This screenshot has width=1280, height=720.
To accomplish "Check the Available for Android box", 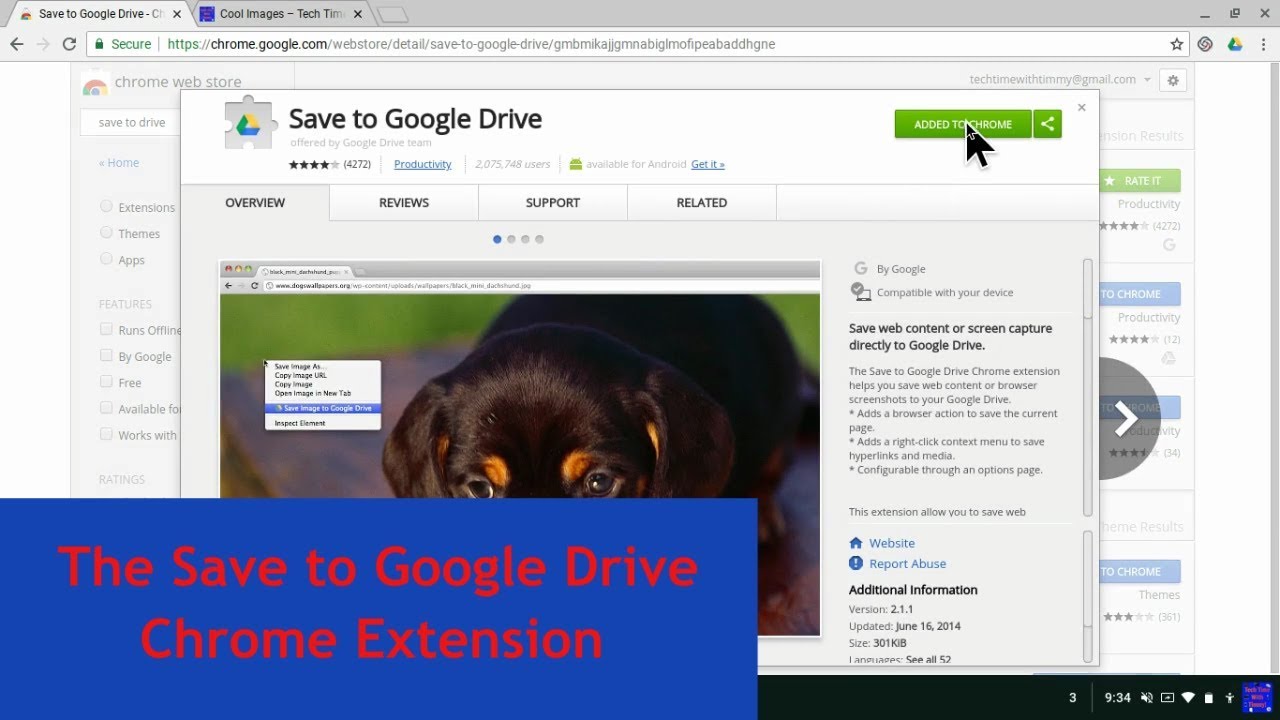I will pyautogui.click(x=106, y=408).
